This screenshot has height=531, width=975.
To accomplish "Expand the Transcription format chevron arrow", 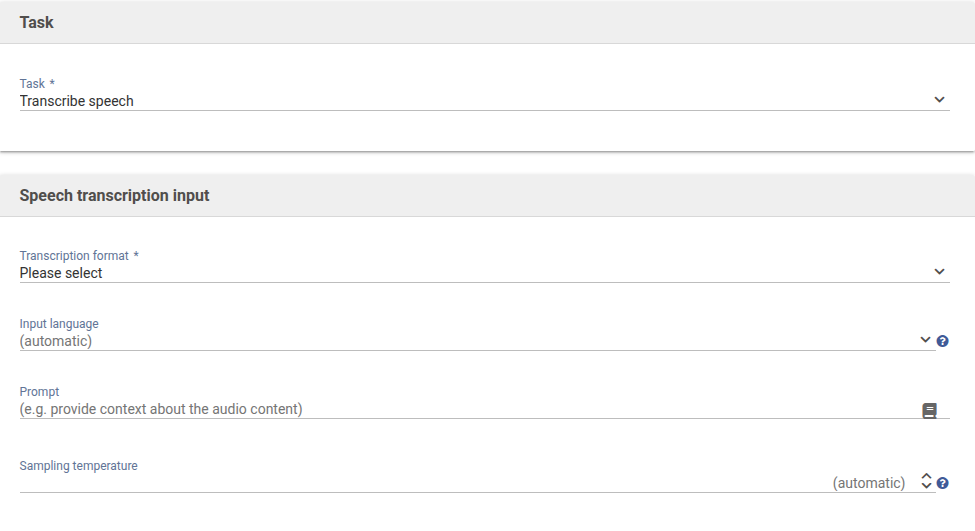I will tap(939, 271).
